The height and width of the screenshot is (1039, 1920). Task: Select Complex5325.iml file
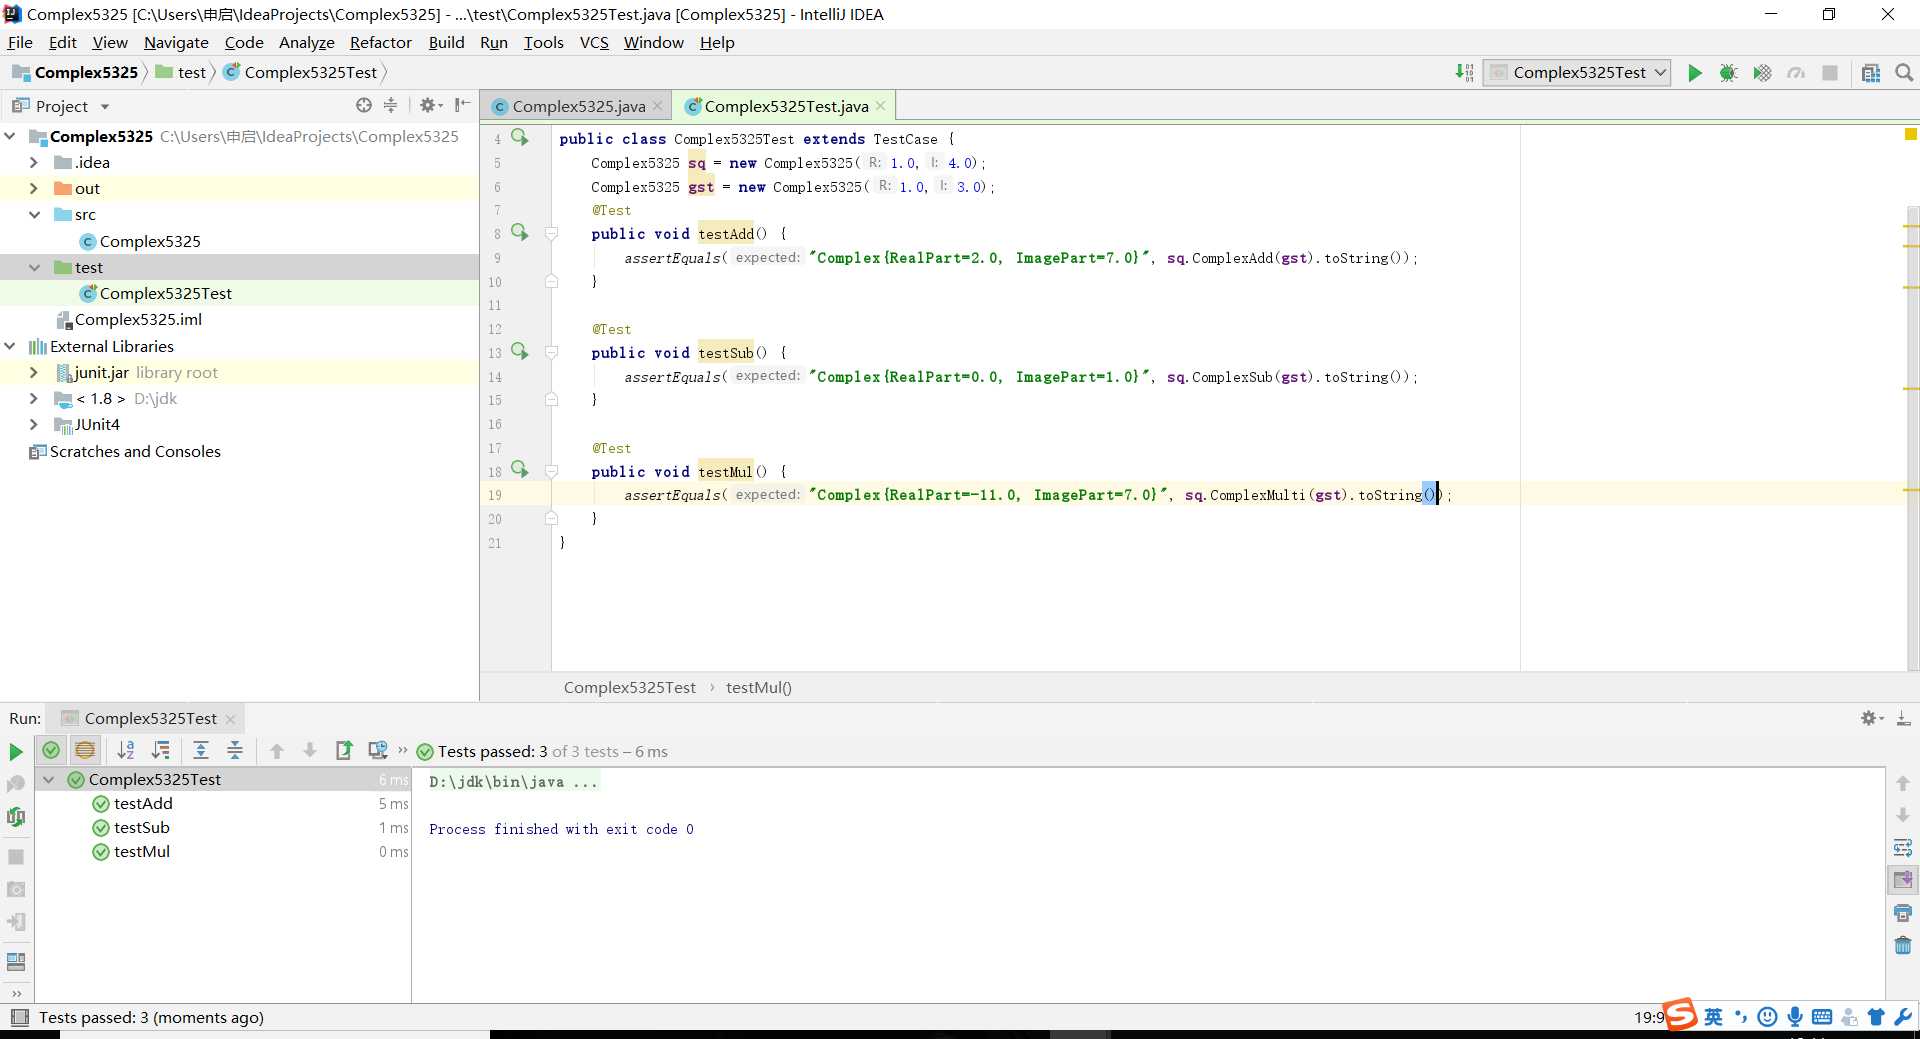[138, 319]
